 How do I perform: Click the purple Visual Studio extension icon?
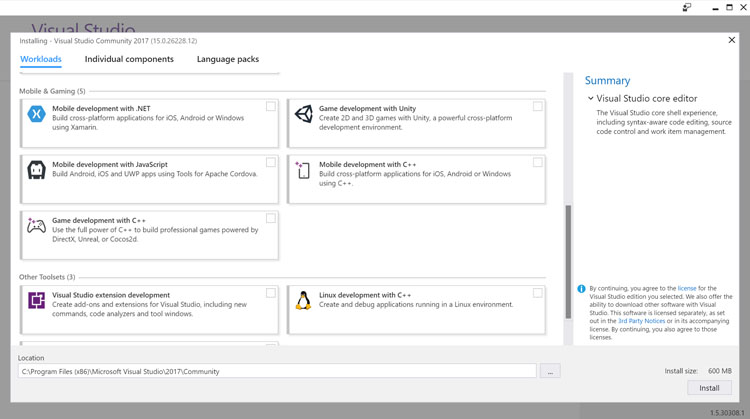pyautogui.click(x=36, y=300)
